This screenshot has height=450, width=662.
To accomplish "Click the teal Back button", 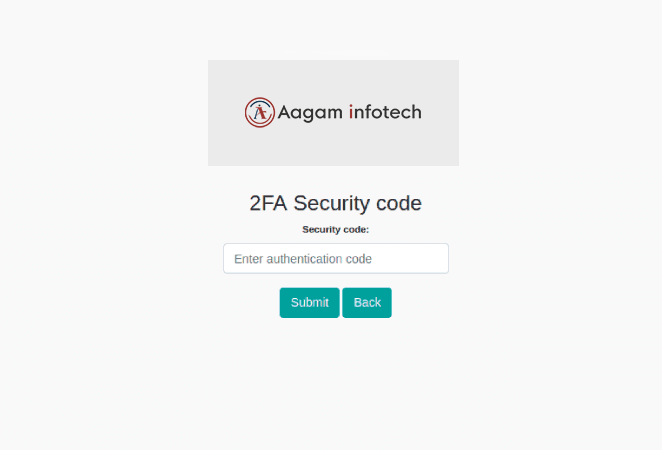I will pyautogui.click(x=367, y=303).
